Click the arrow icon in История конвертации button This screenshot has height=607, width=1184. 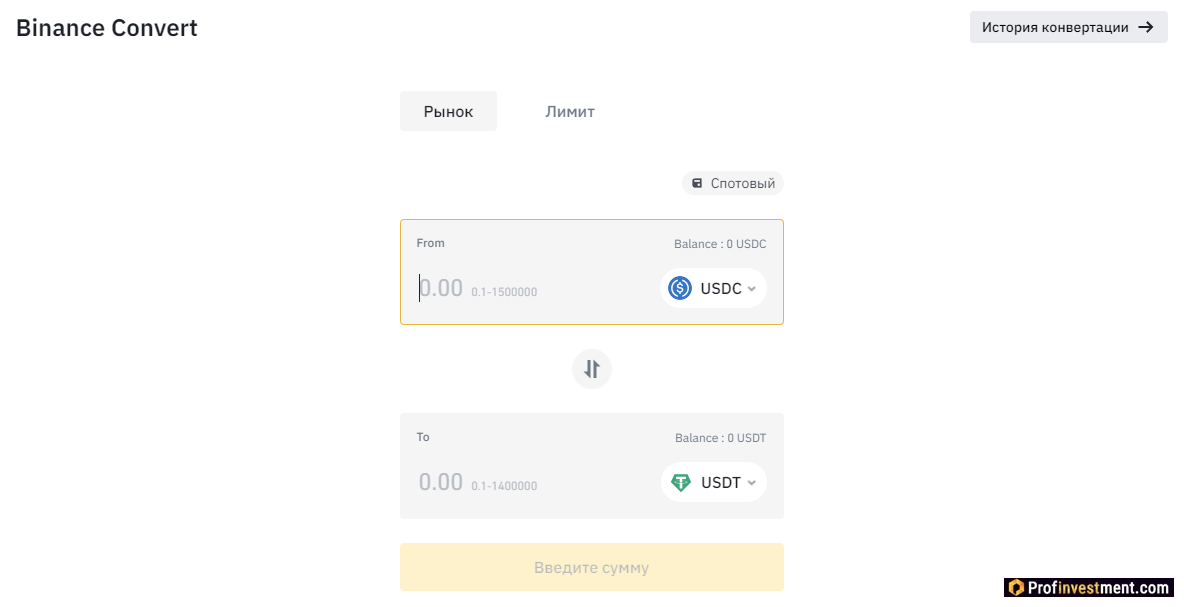click(1148, 27)
